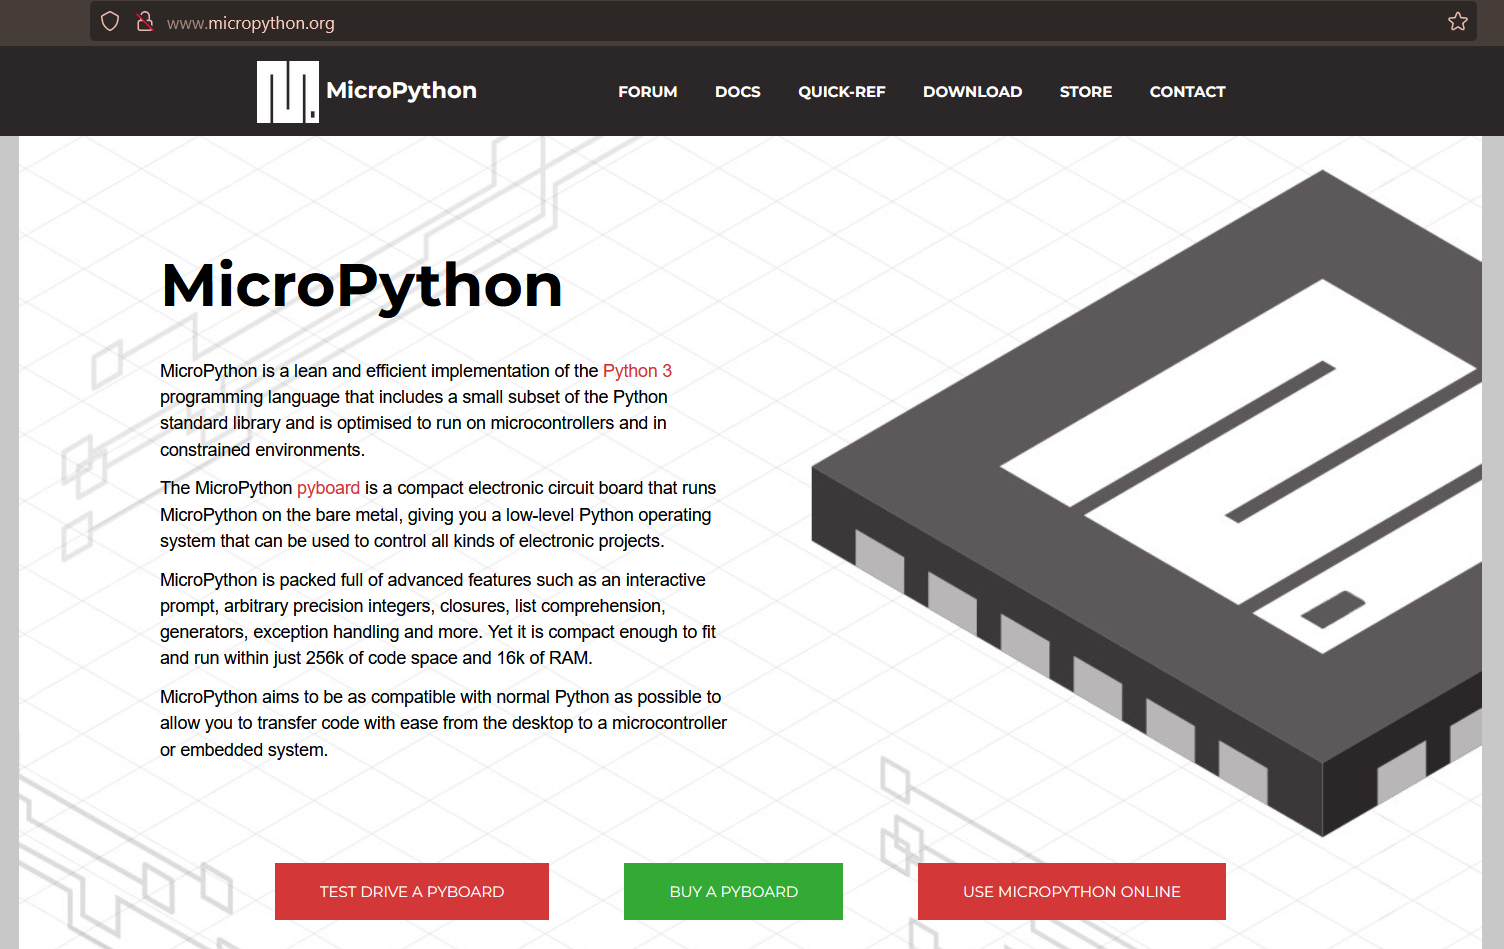Navigate to the DOWNLOAD page

pos(972,92)
